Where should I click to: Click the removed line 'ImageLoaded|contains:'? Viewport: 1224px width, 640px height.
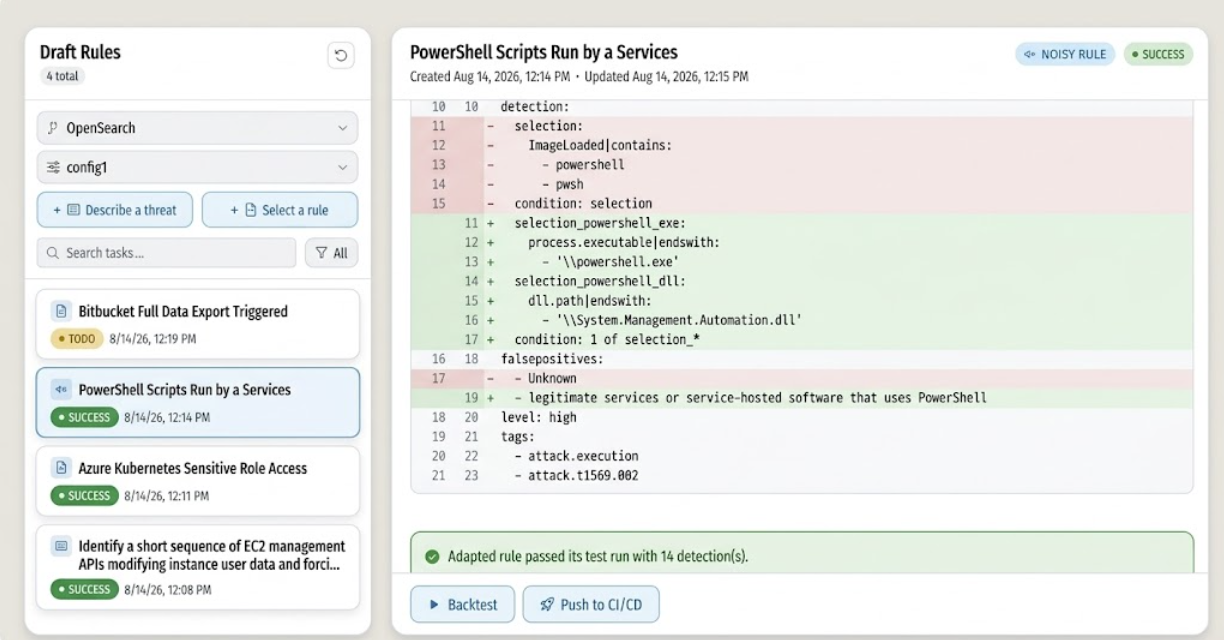tap(802, 145)
